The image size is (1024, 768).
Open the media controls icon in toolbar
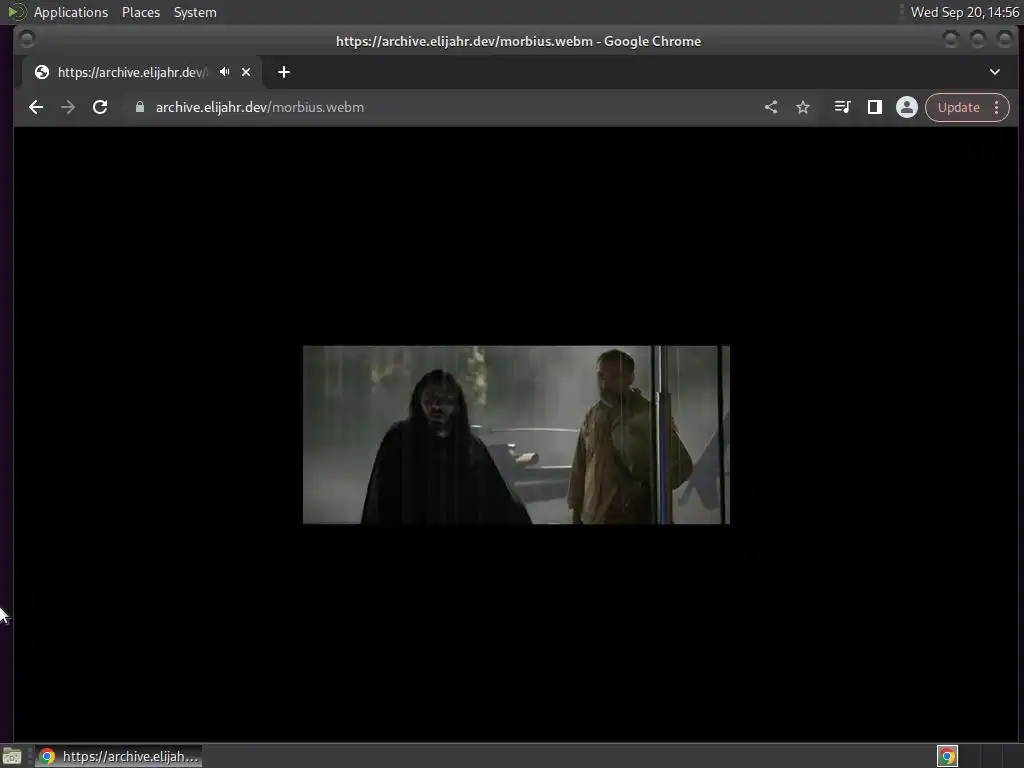coord(842,107)
